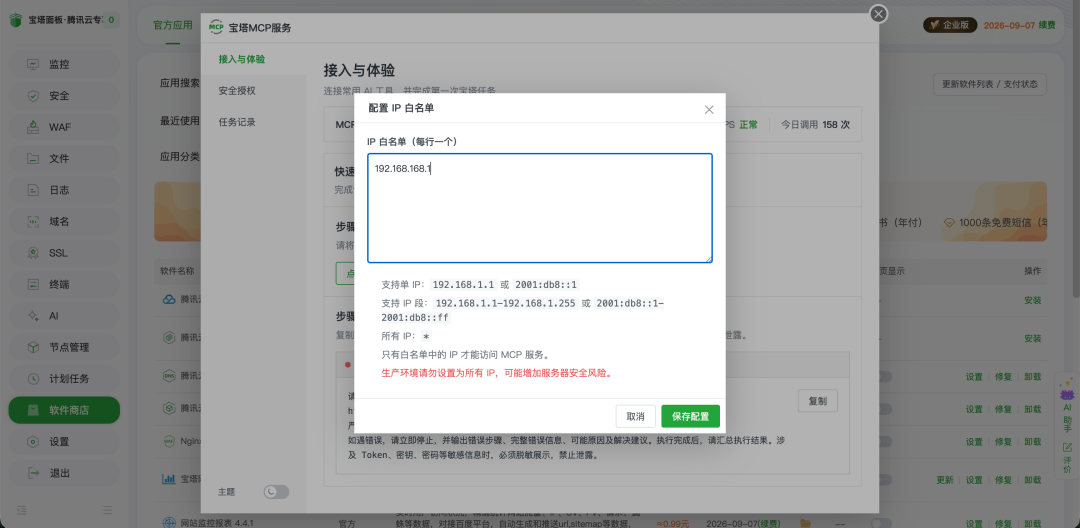1080x528 pixels.
Task: Switch to the 官方应用 tab
Action: tap(173, 25)
